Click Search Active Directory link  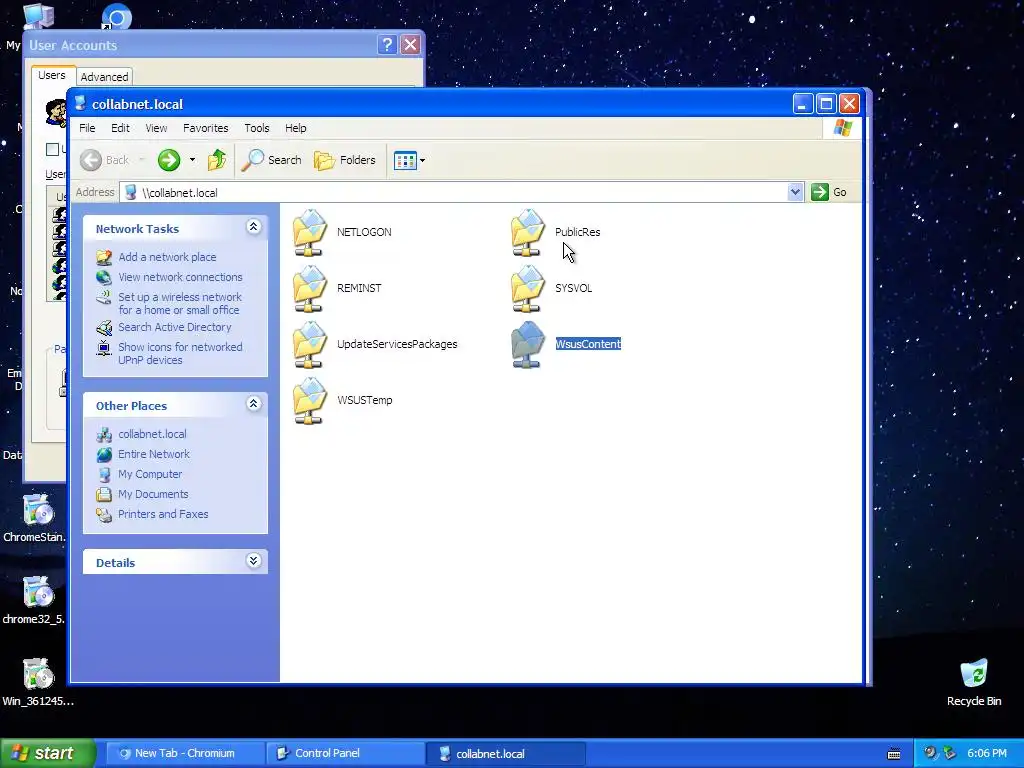tap(174, 327)
